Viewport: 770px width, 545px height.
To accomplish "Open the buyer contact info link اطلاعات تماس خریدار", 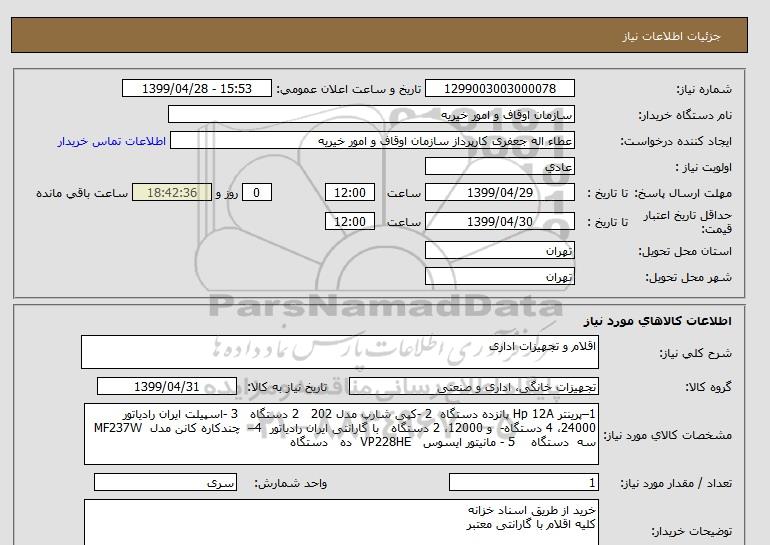I will (111, 141).
